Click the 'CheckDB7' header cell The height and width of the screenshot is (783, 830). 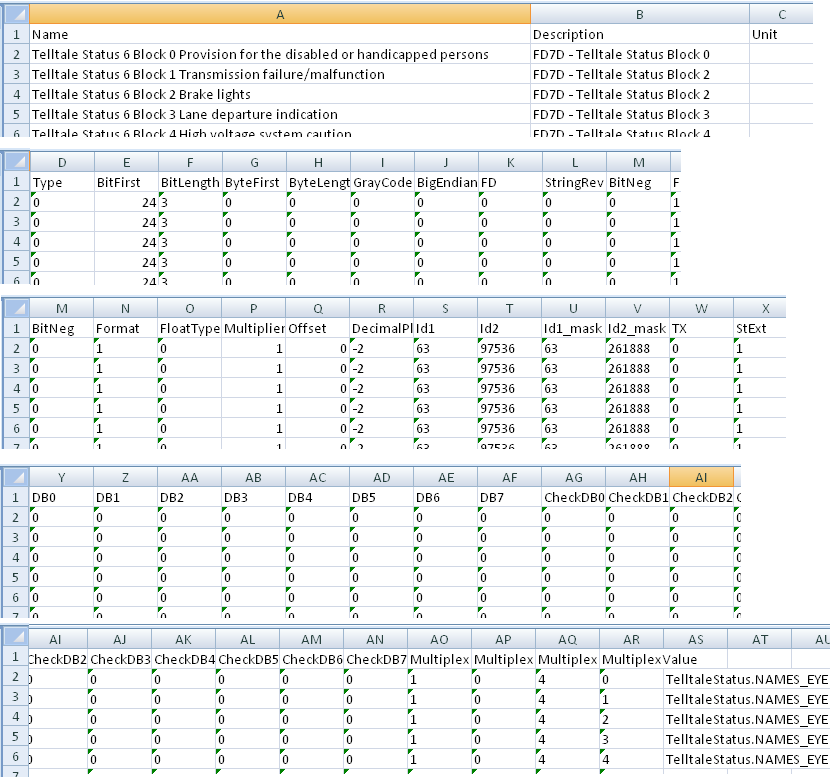376,660
